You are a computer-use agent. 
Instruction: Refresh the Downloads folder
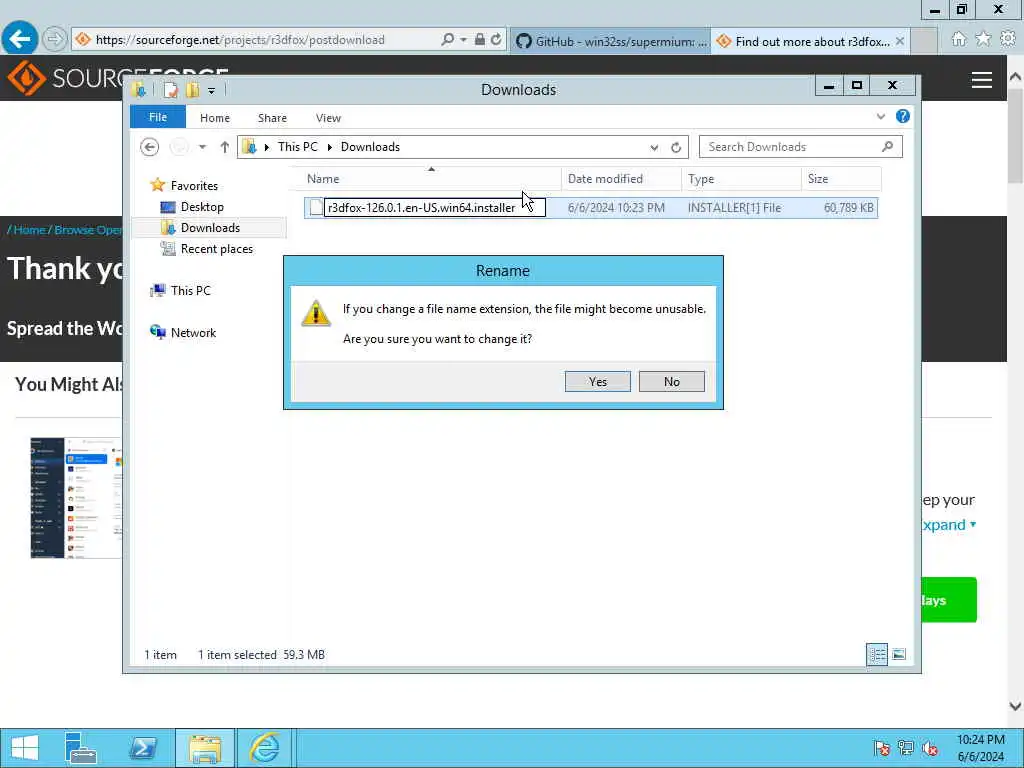pyautogui.click(x=676, y=148)
